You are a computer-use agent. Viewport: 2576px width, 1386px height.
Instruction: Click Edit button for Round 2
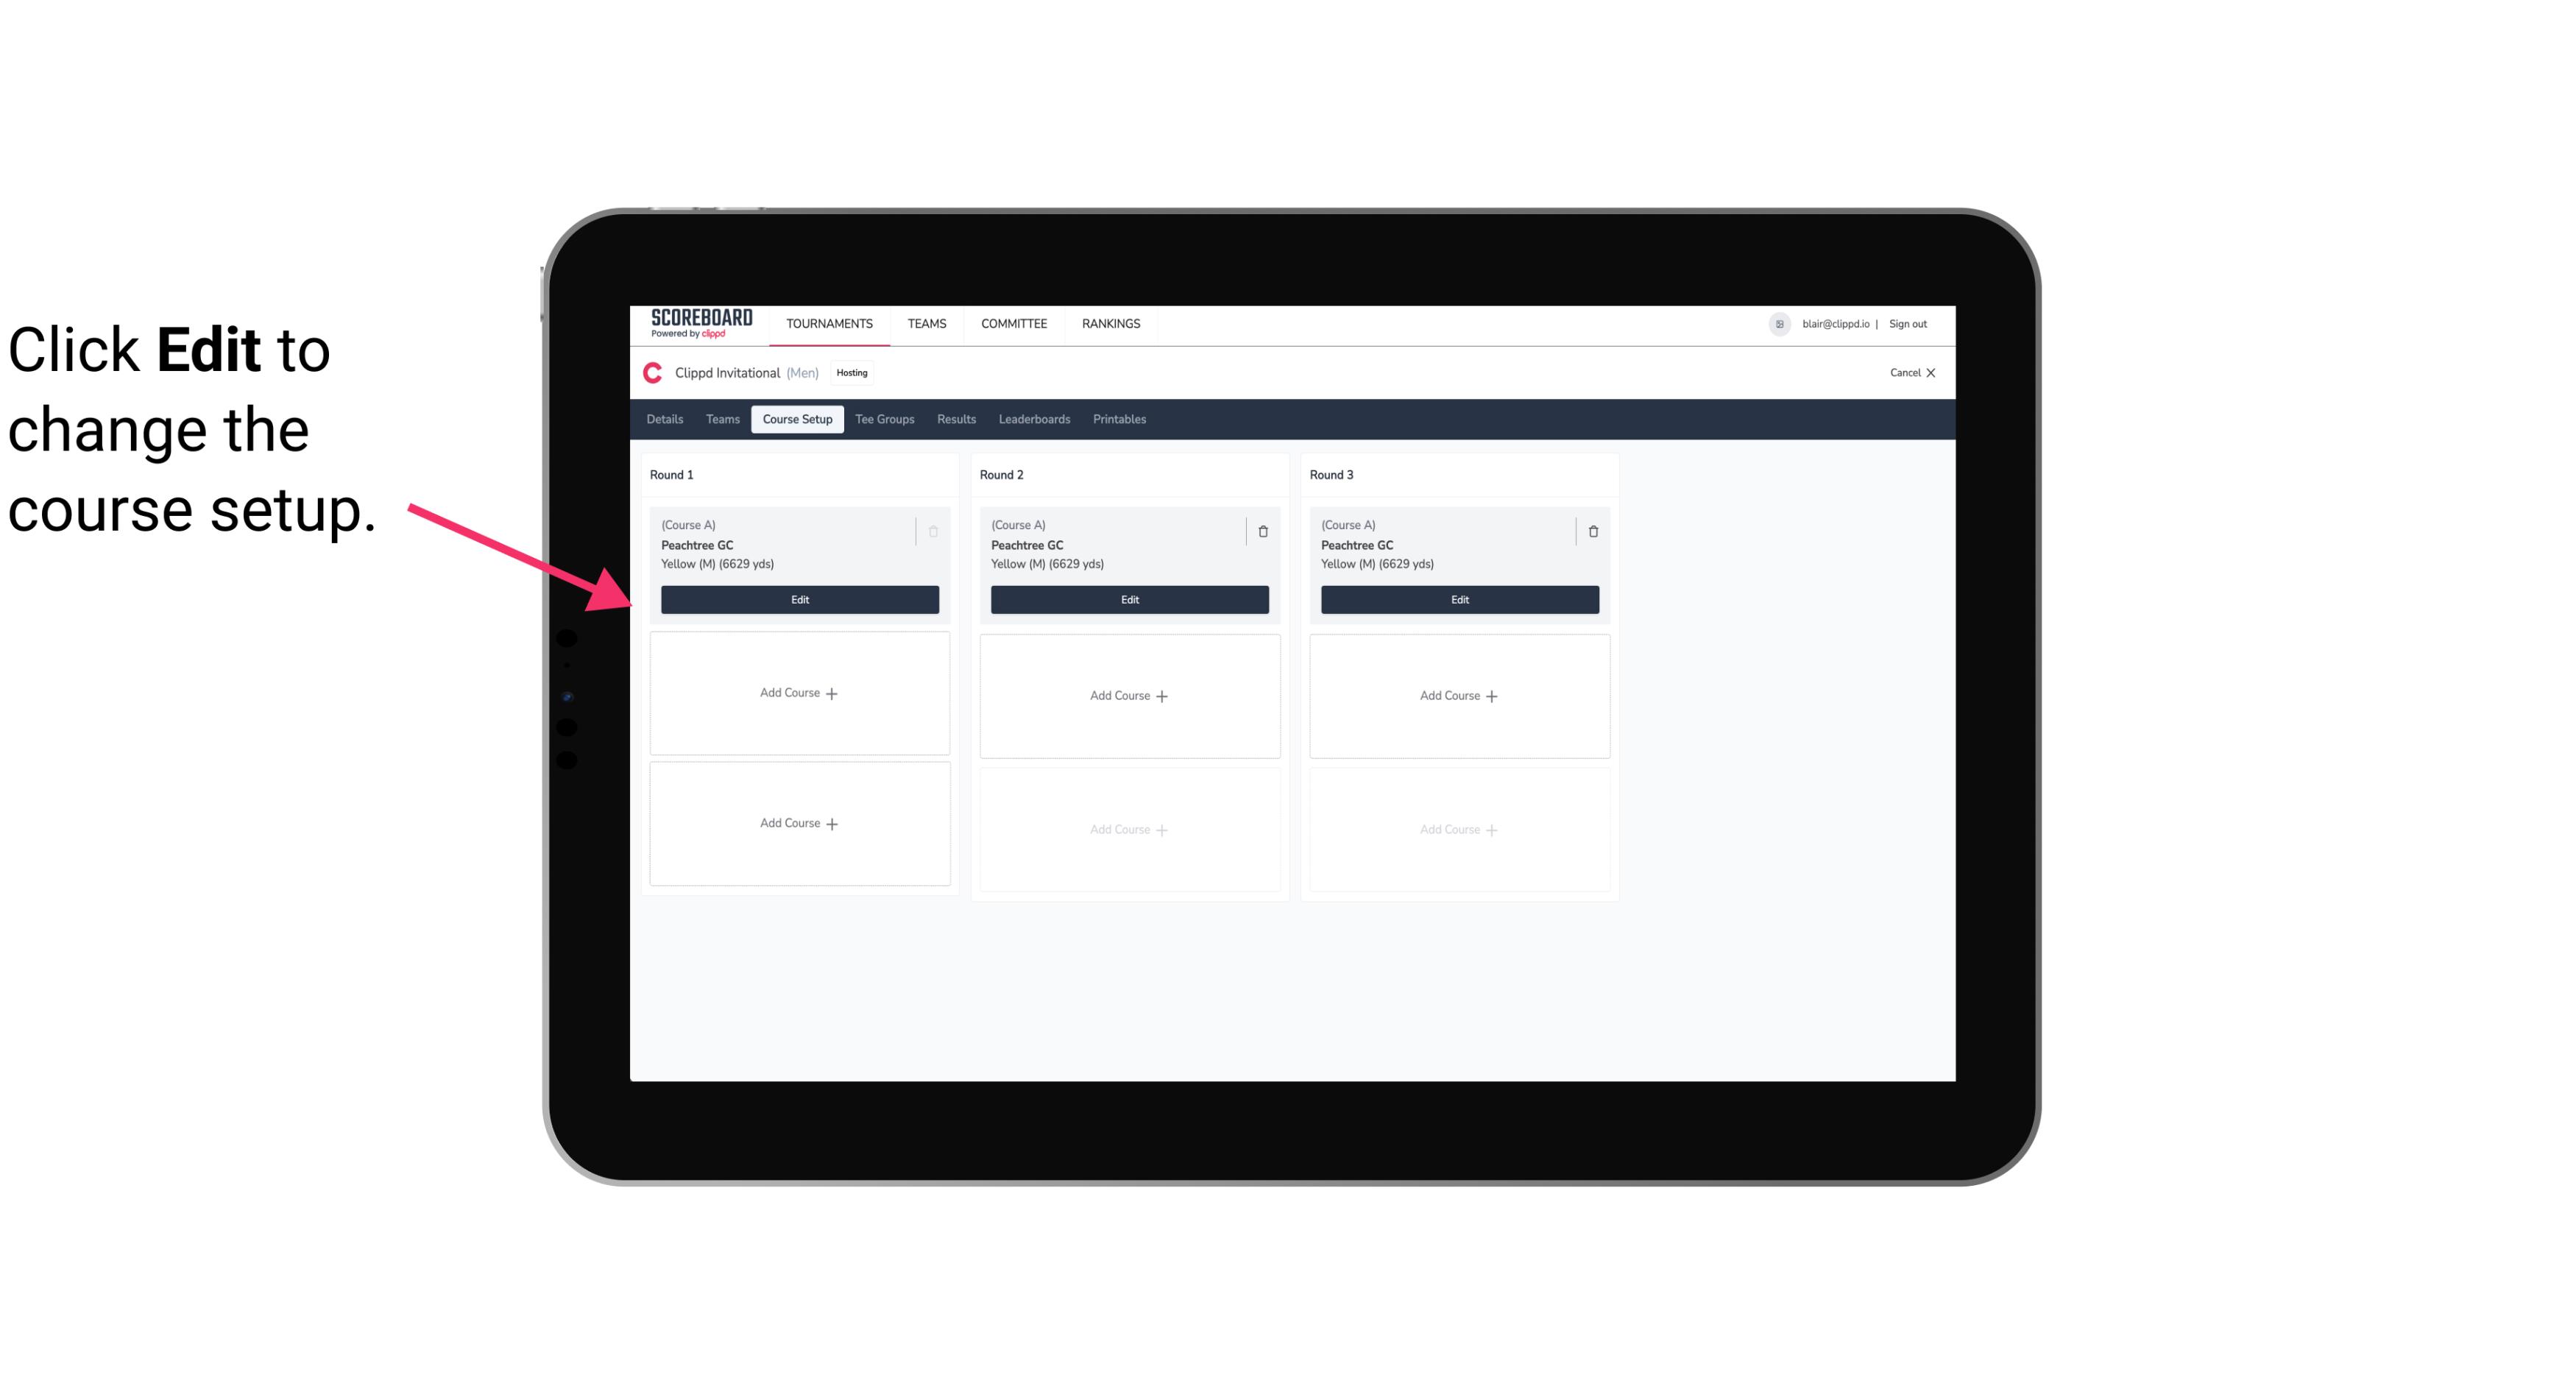click(1128, 599)
